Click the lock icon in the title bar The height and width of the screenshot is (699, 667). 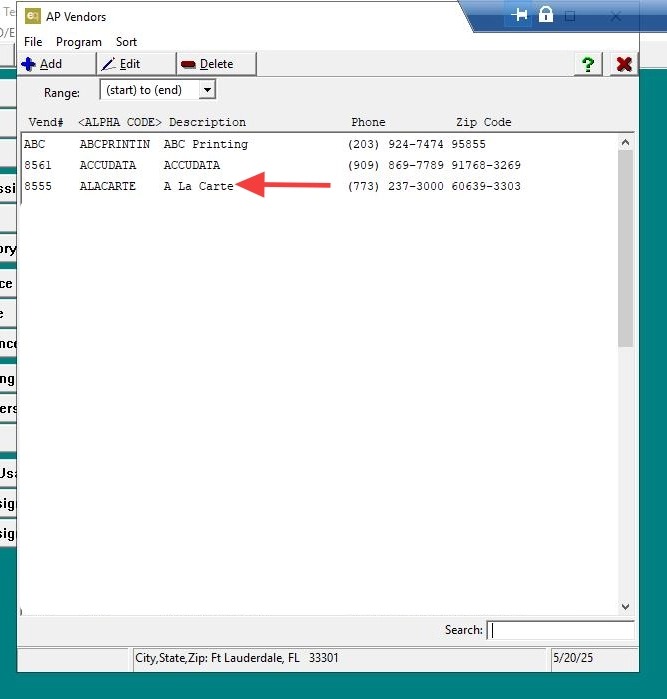point(545,15)
